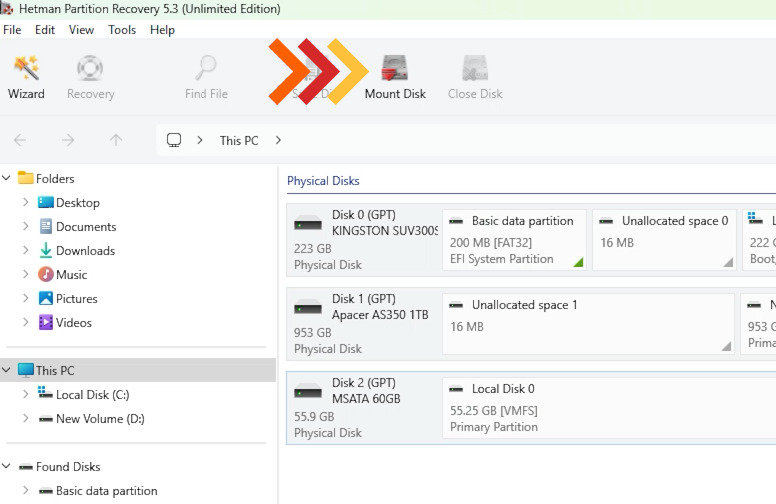Click the Physical Disks section header
Screen dimensions: 776x504
coord(323,181)
